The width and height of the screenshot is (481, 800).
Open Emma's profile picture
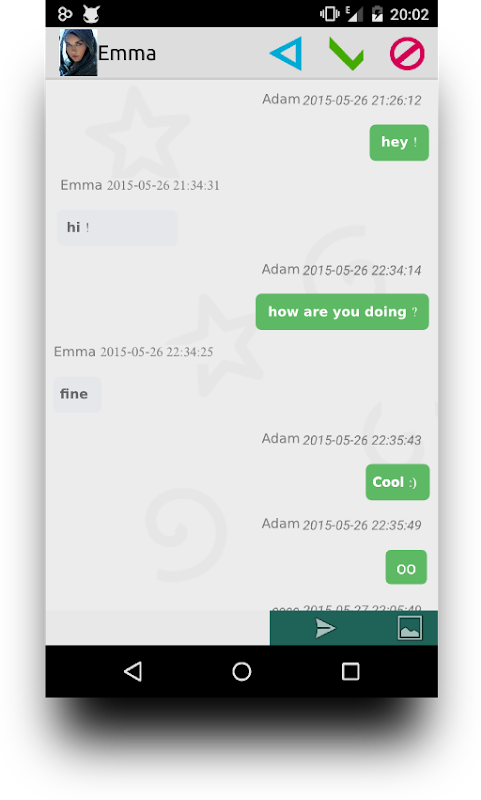pos(78,53)
